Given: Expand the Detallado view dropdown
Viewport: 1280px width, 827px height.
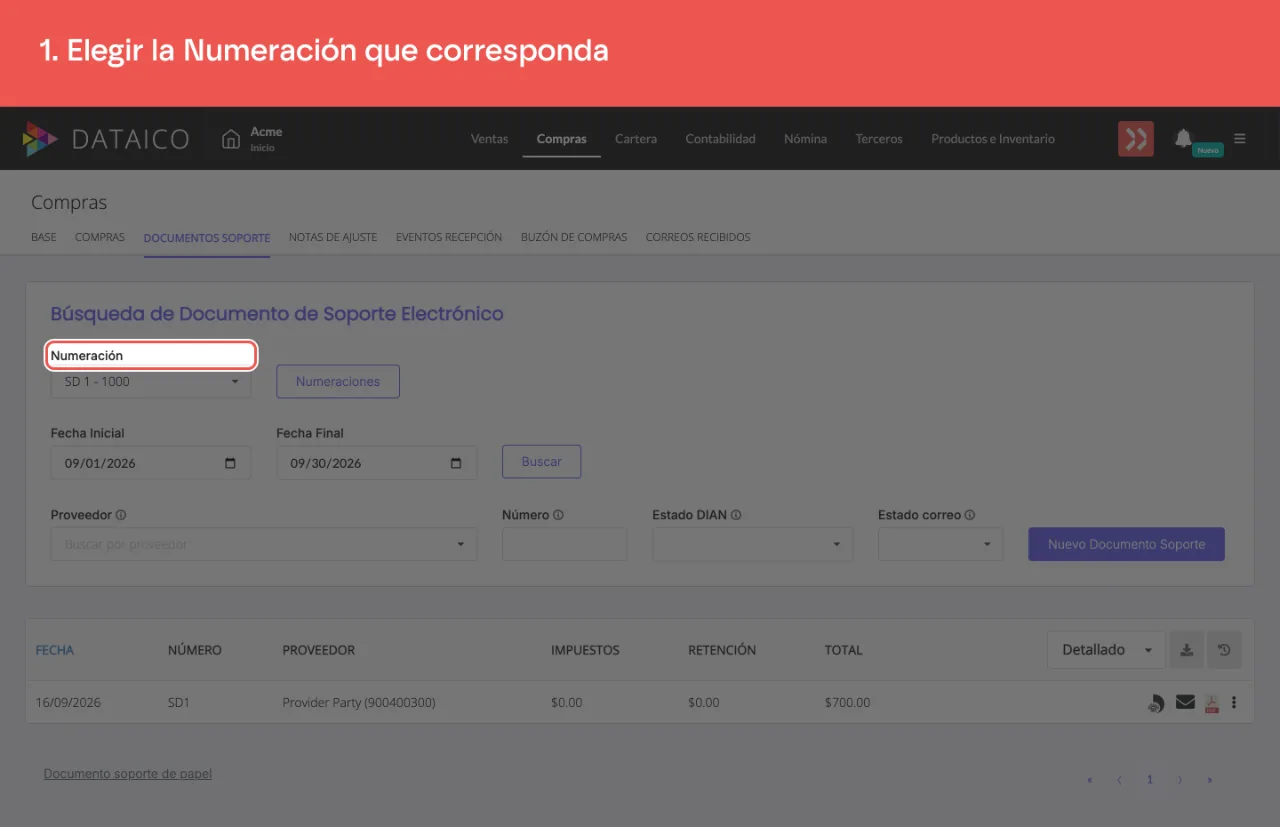Looking at the screenshot, I should [x=1107, y=650].
